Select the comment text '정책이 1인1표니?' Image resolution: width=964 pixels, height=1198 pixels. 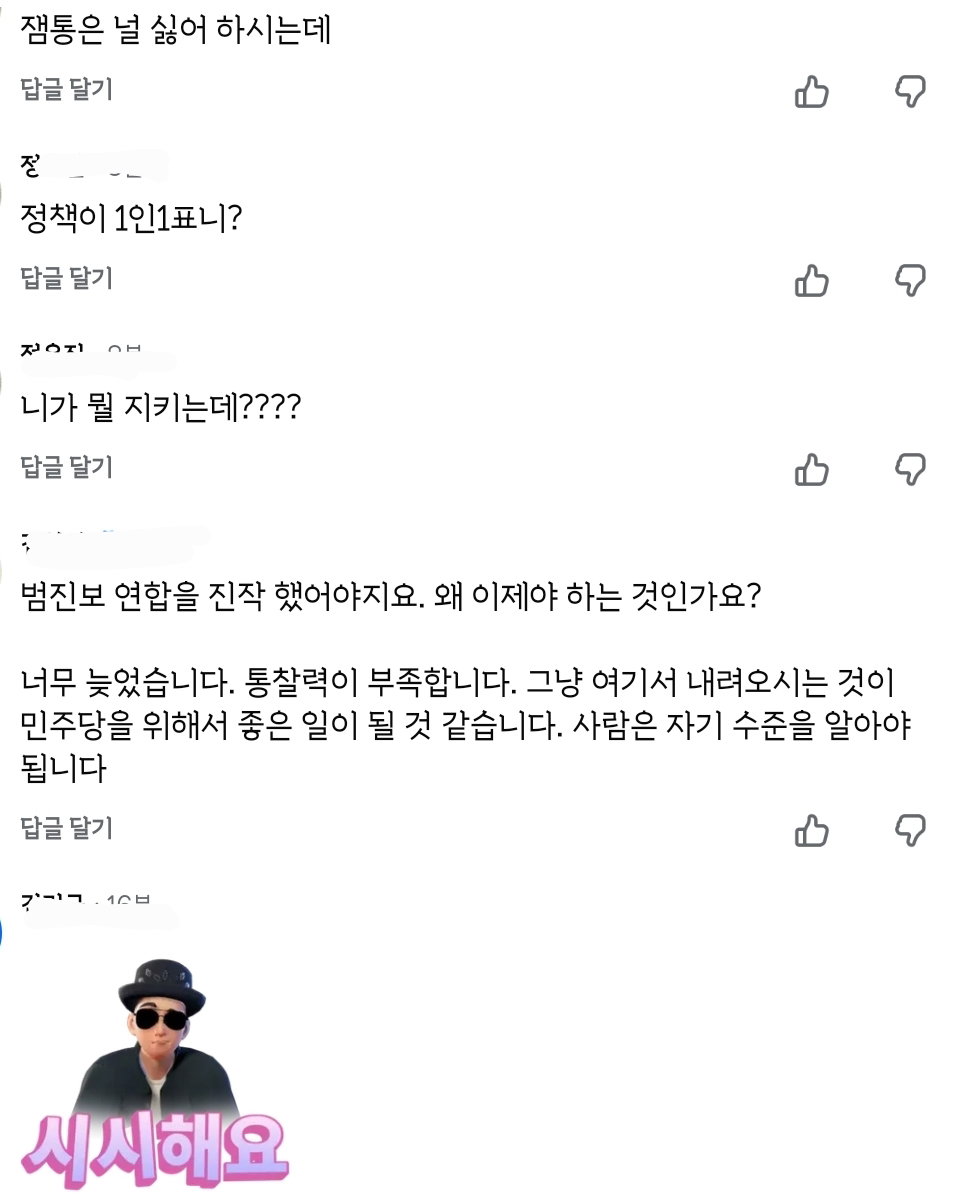pyautogui.click(x=131, y=219)
